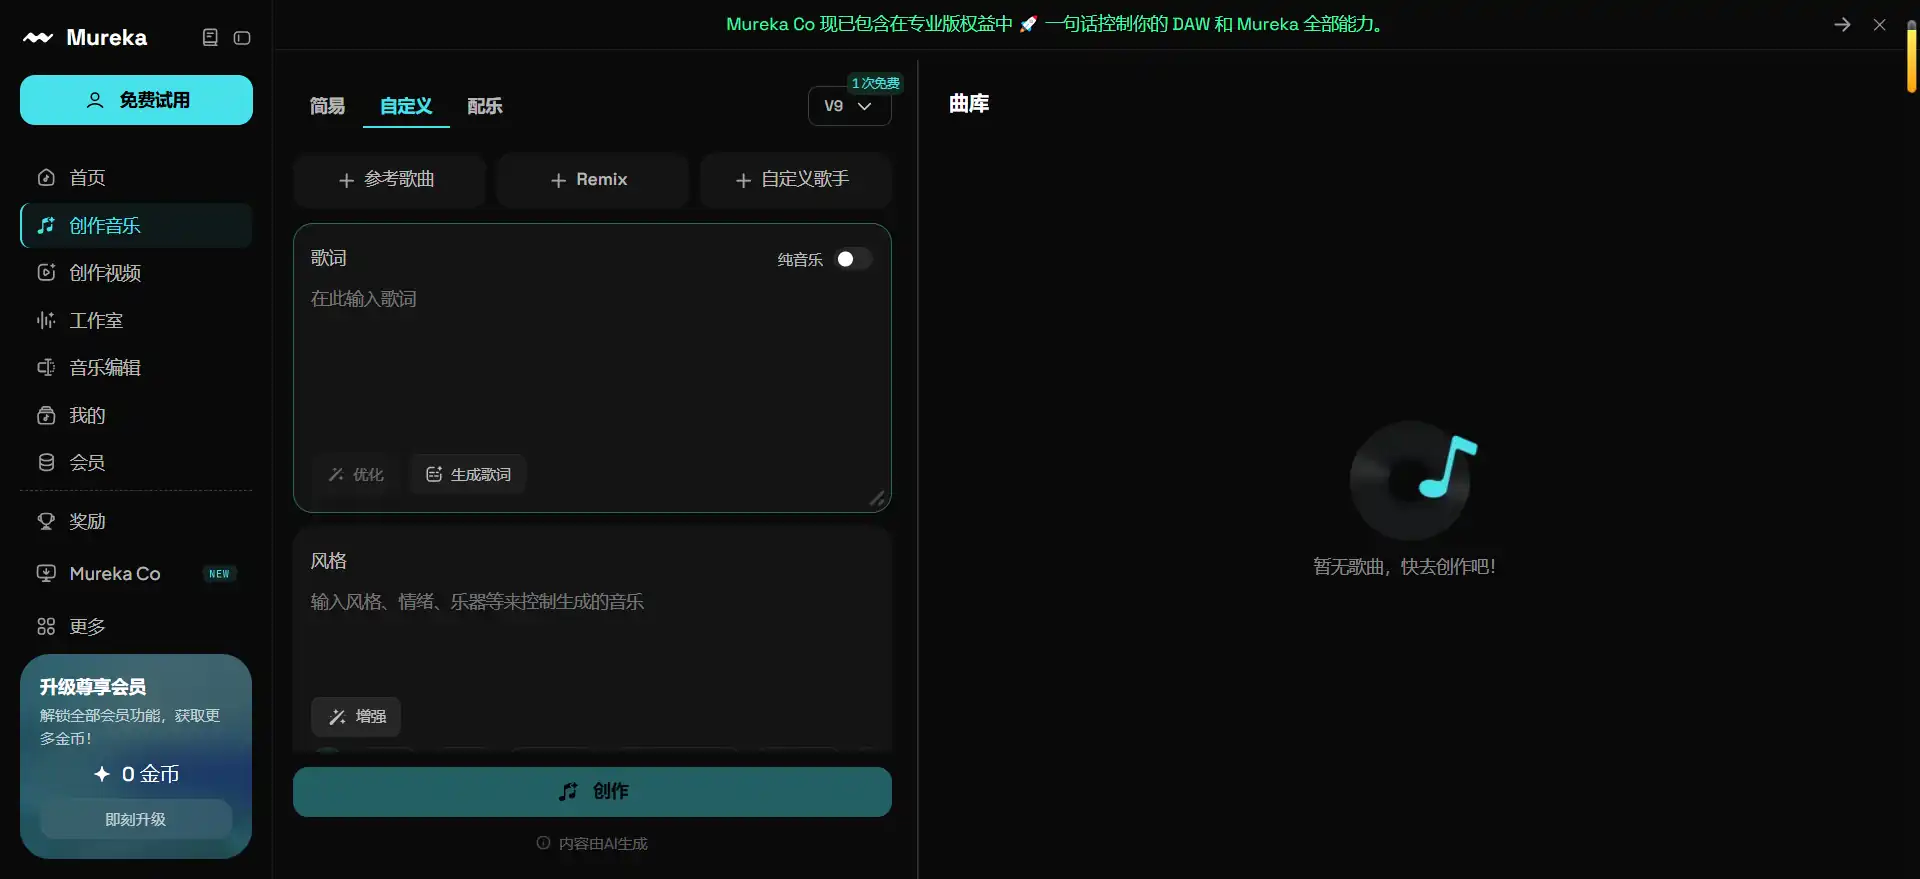Click the Mureka Co download monitor icon
This screenshot has height=879, width=1920.
coord(46,574)
